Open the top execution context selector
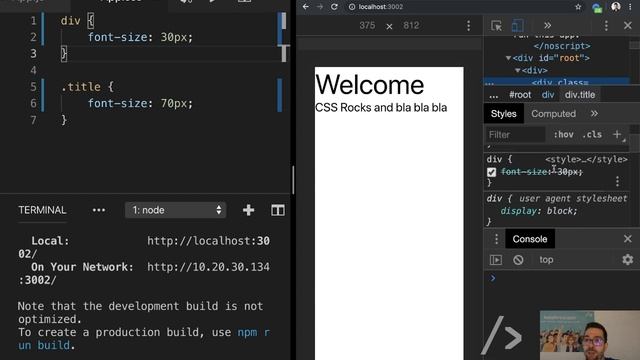 546,260
